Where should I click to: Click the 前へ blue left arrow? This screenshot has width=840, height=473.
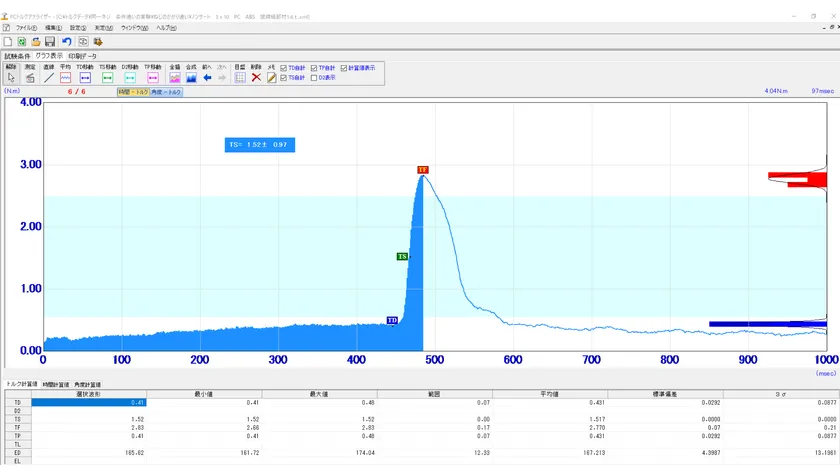point(208,77)
